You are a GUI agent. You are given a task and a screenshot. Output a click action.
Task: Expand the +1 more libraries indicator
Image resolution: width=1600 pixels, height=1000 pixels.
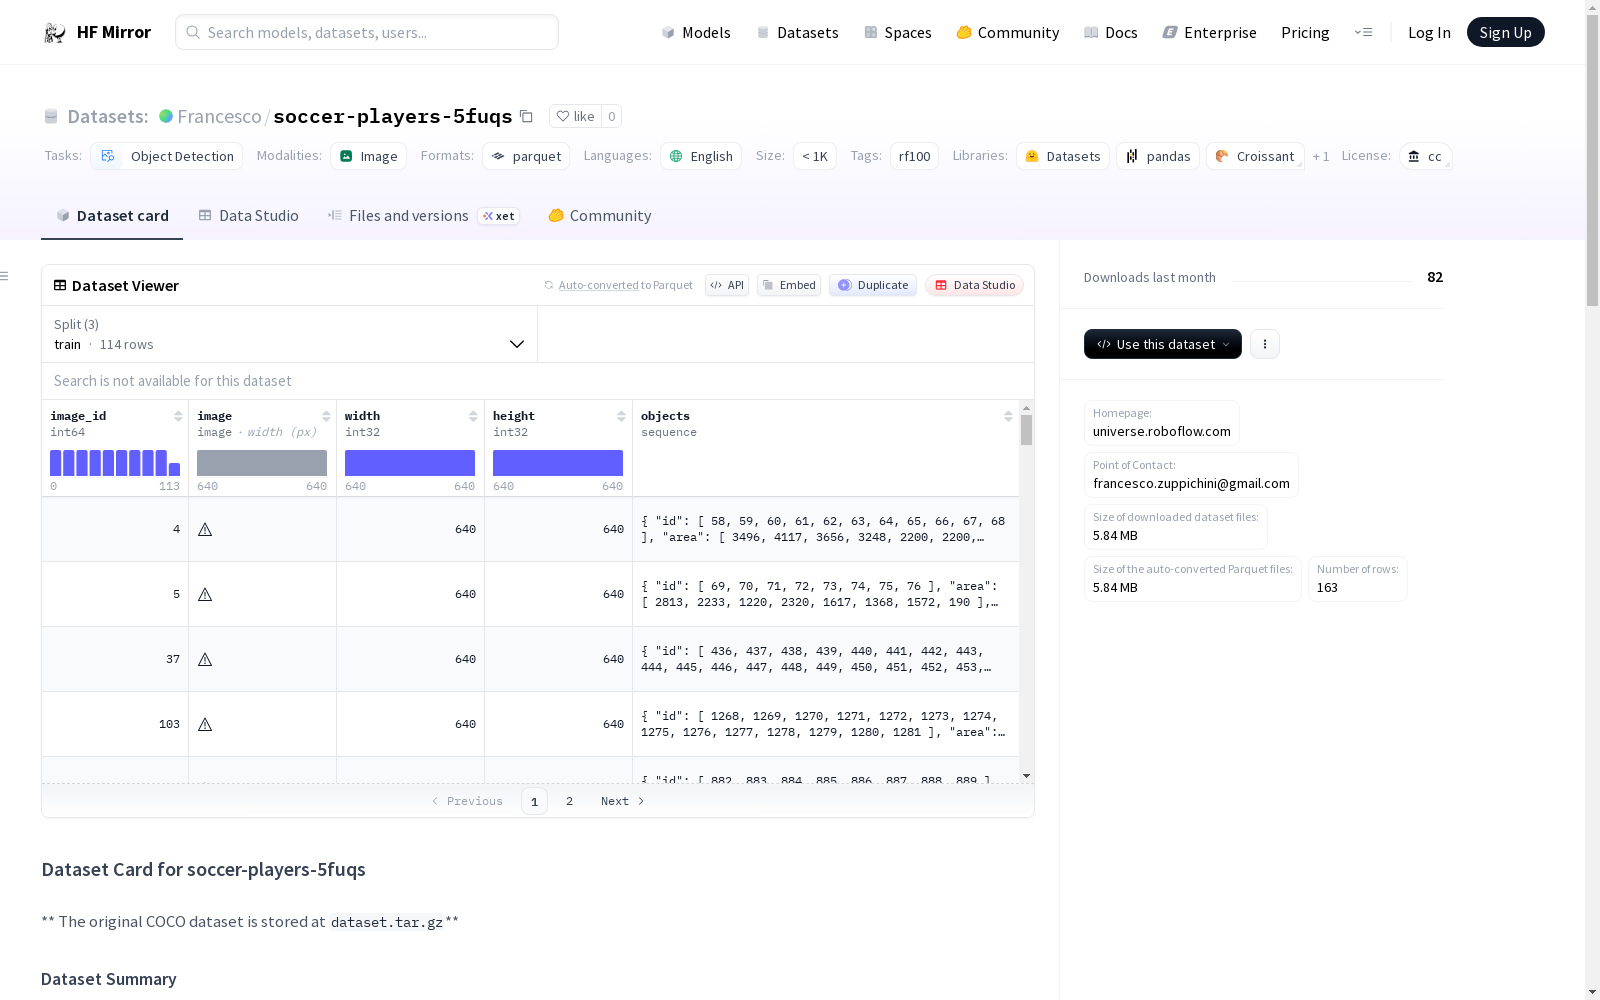point(1321,156)
